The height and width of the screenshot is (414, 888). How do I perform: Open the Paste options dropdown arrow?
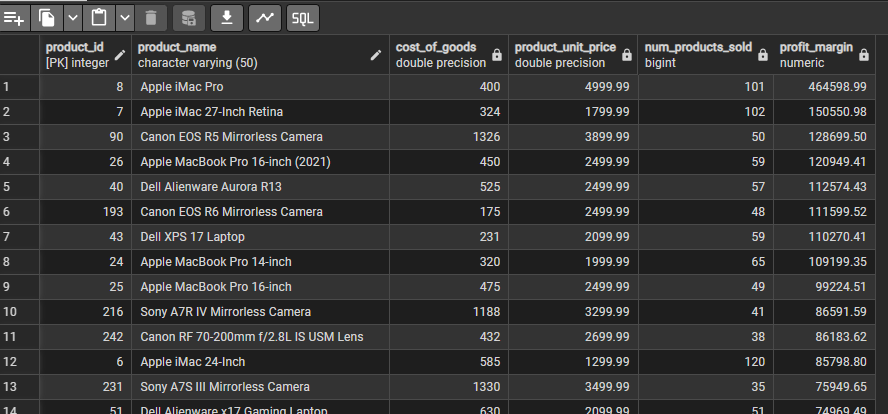[125, 18]
